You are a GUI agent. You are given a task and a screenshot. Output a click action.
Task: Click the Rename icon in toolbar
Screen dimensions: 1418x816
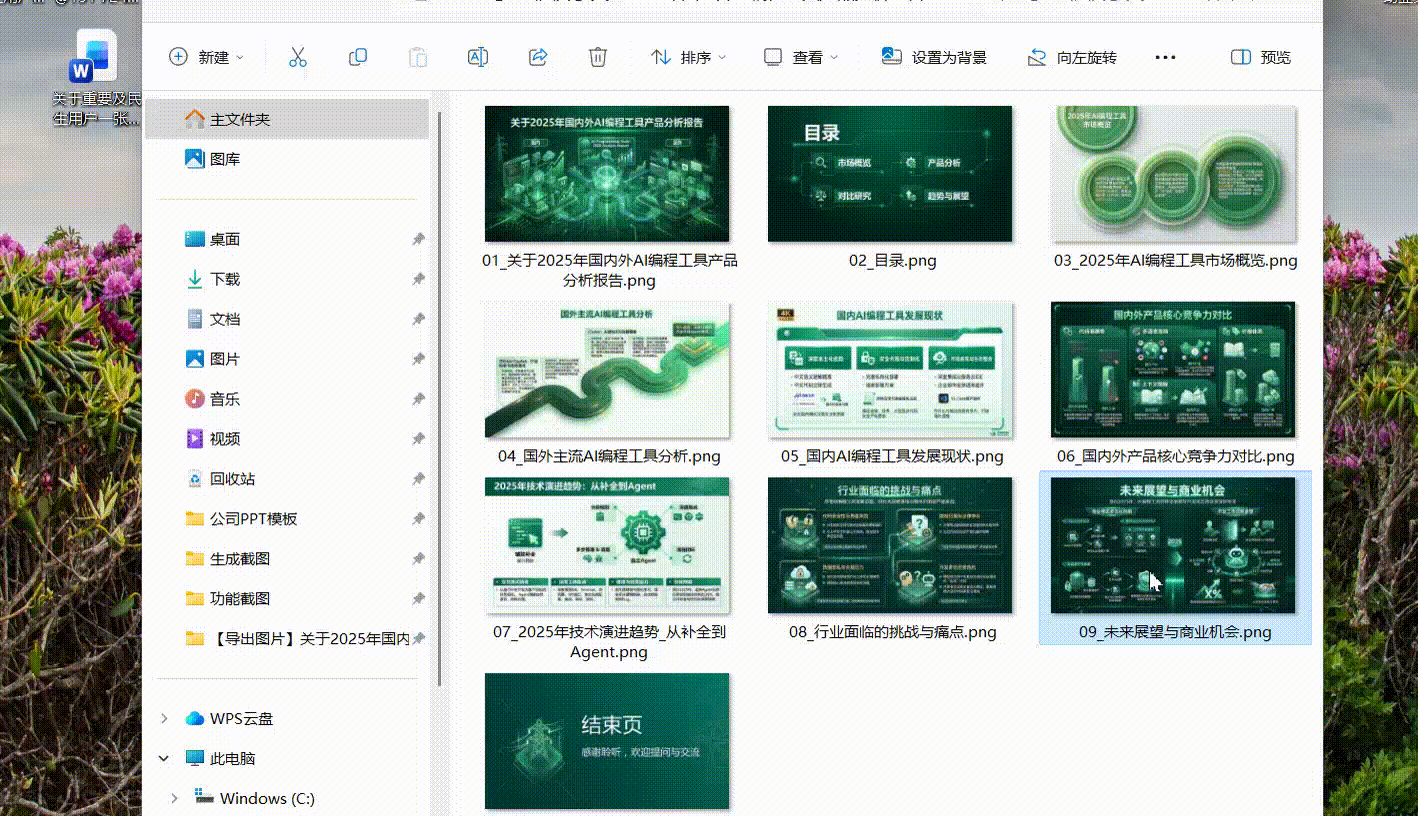[478, 57]
